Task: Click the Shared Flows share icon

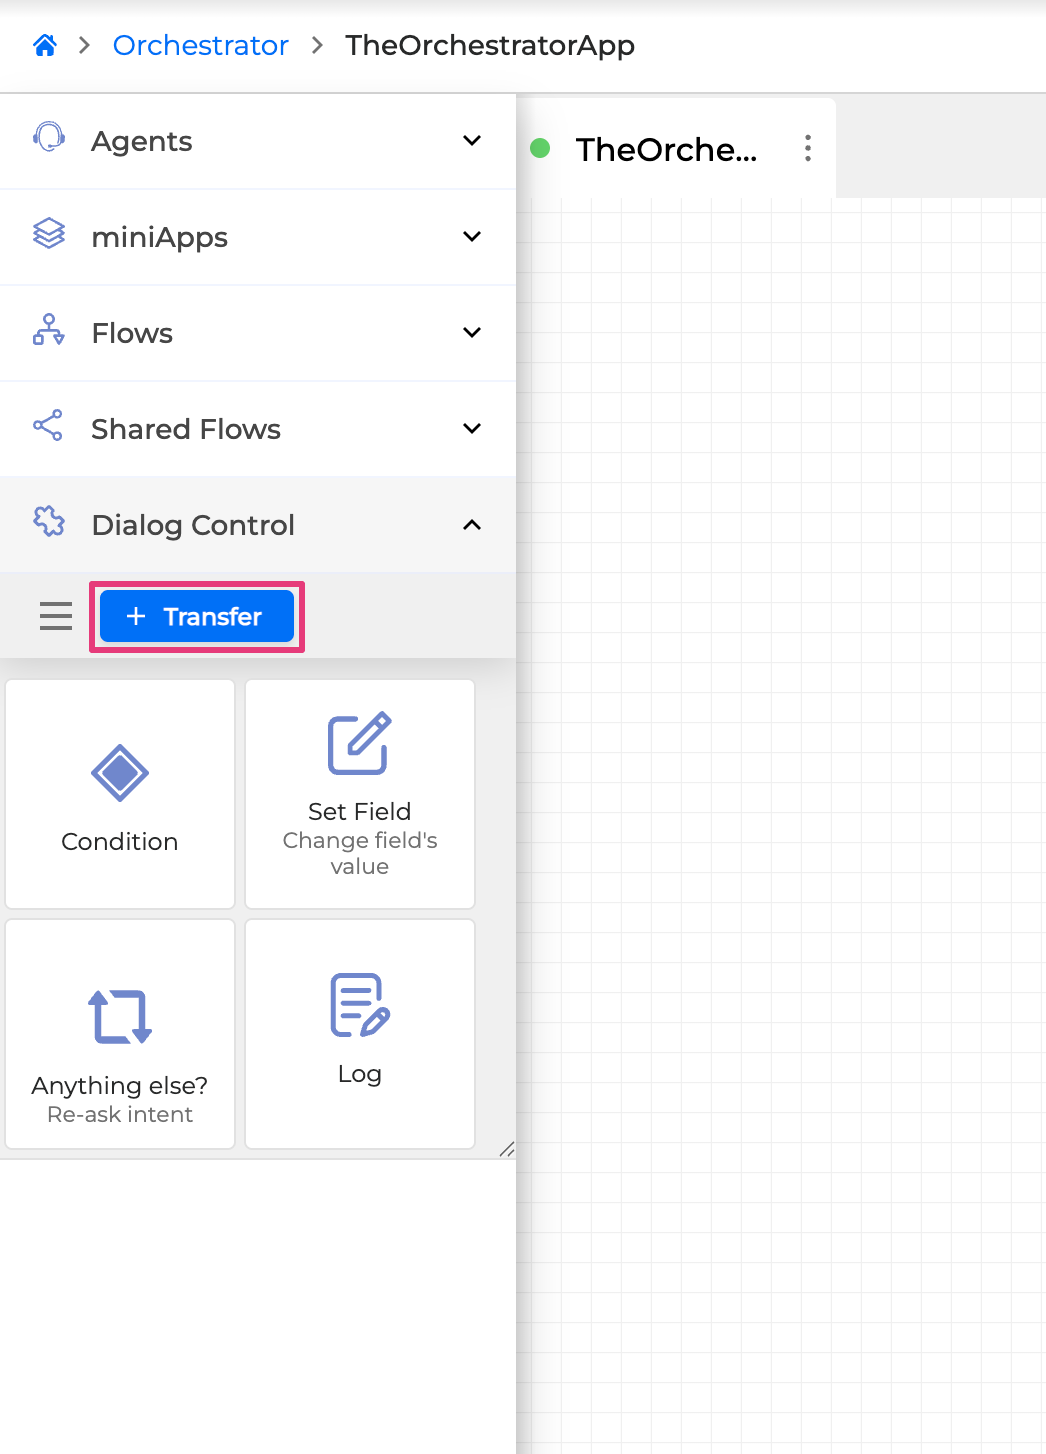Action: click(x=49, y=426)
